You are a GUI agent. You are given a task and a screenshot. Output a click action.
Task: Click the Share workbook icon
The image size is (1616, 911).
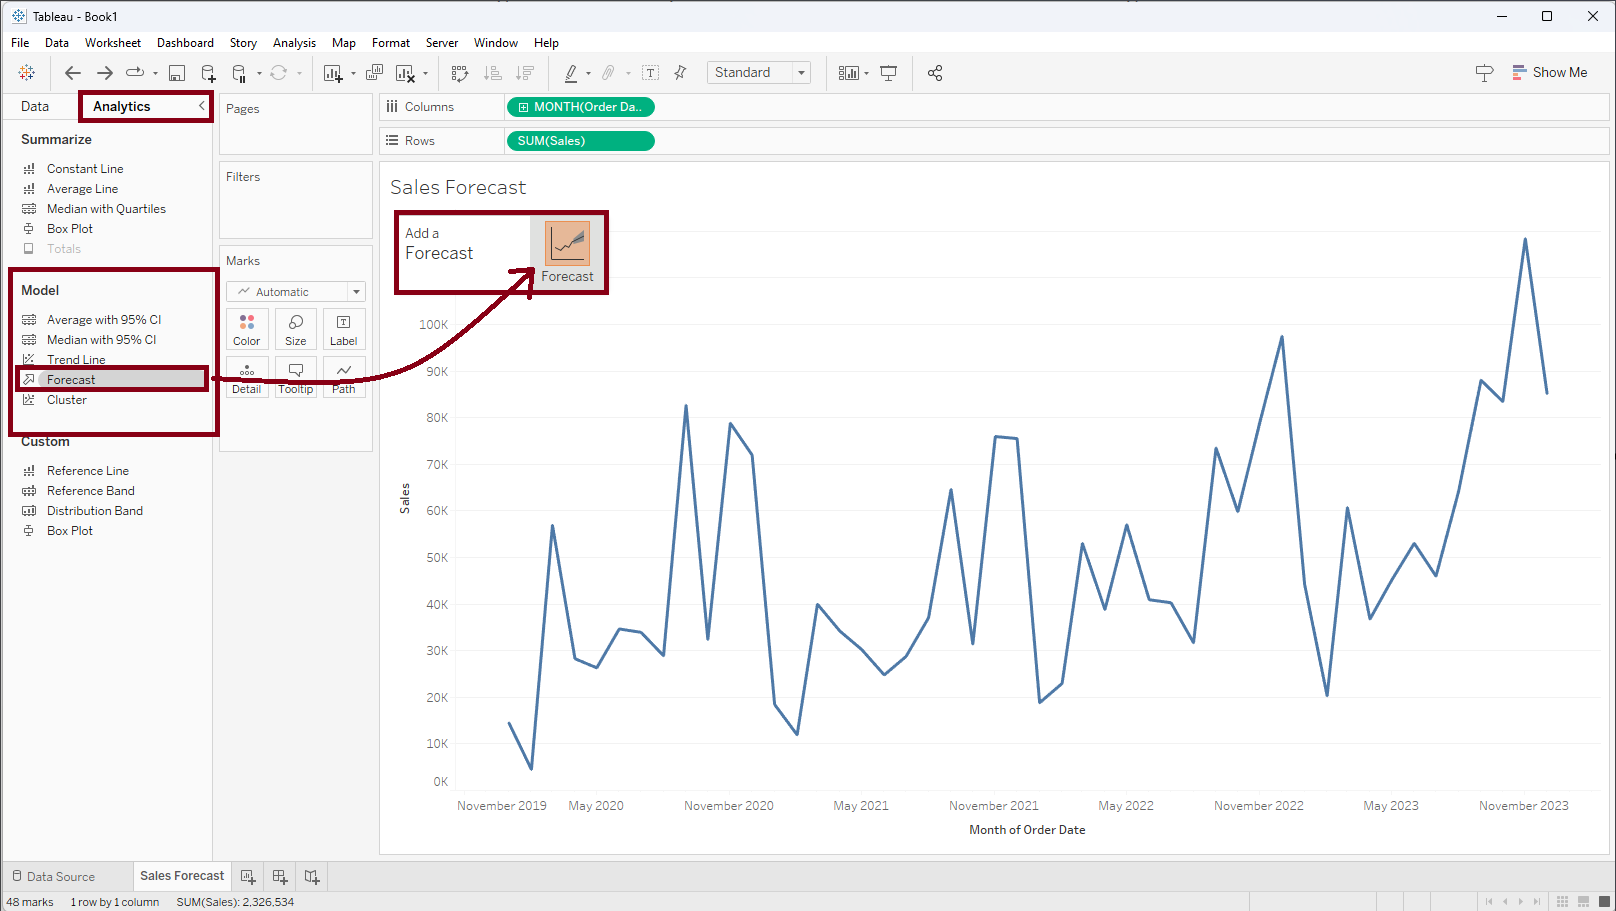coord(935,73)
